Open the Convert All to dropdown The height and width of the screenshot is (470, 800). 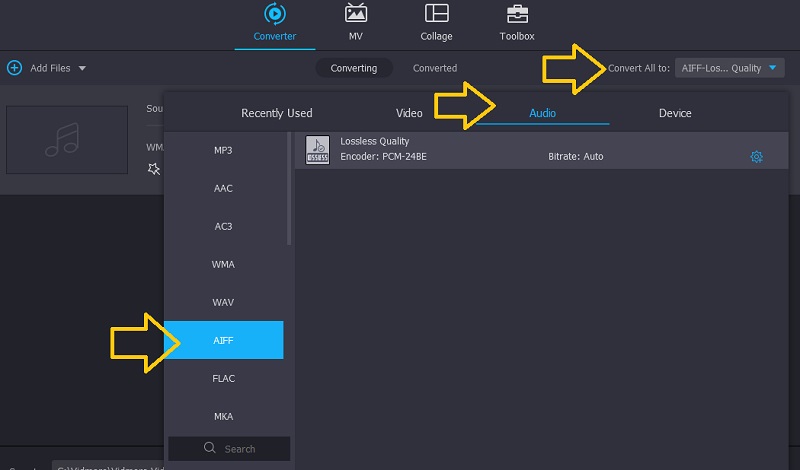pos(730,68)
